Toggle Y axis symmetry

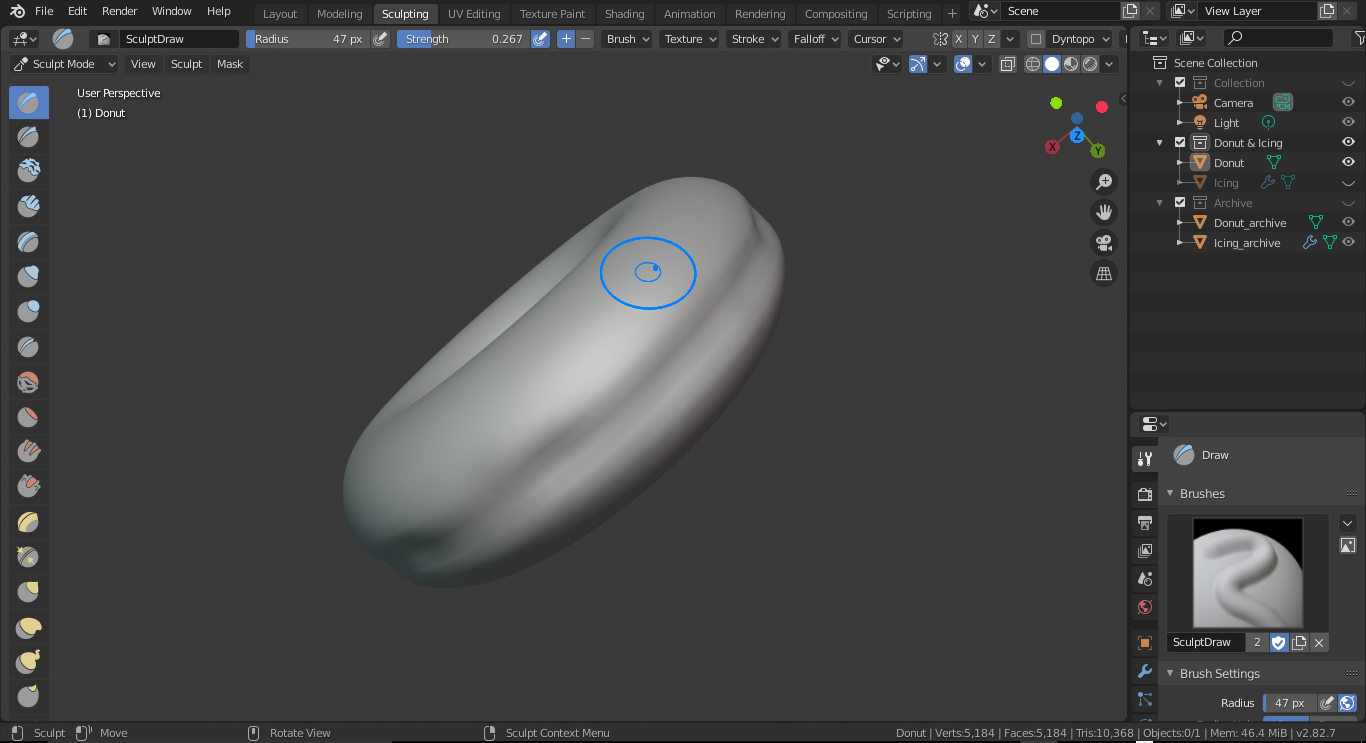click(975, 39)
